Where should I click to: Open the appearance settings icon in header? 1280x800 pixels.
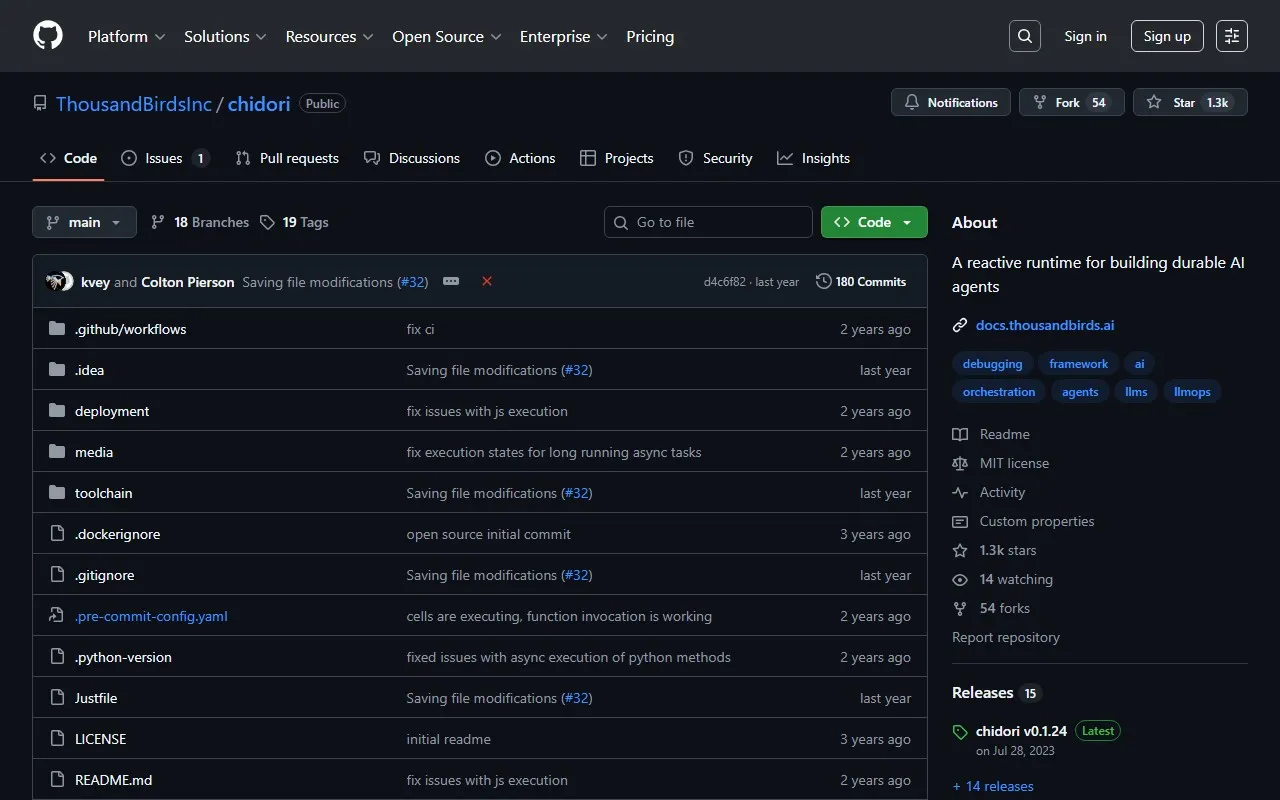click(x=1232, y=36)
